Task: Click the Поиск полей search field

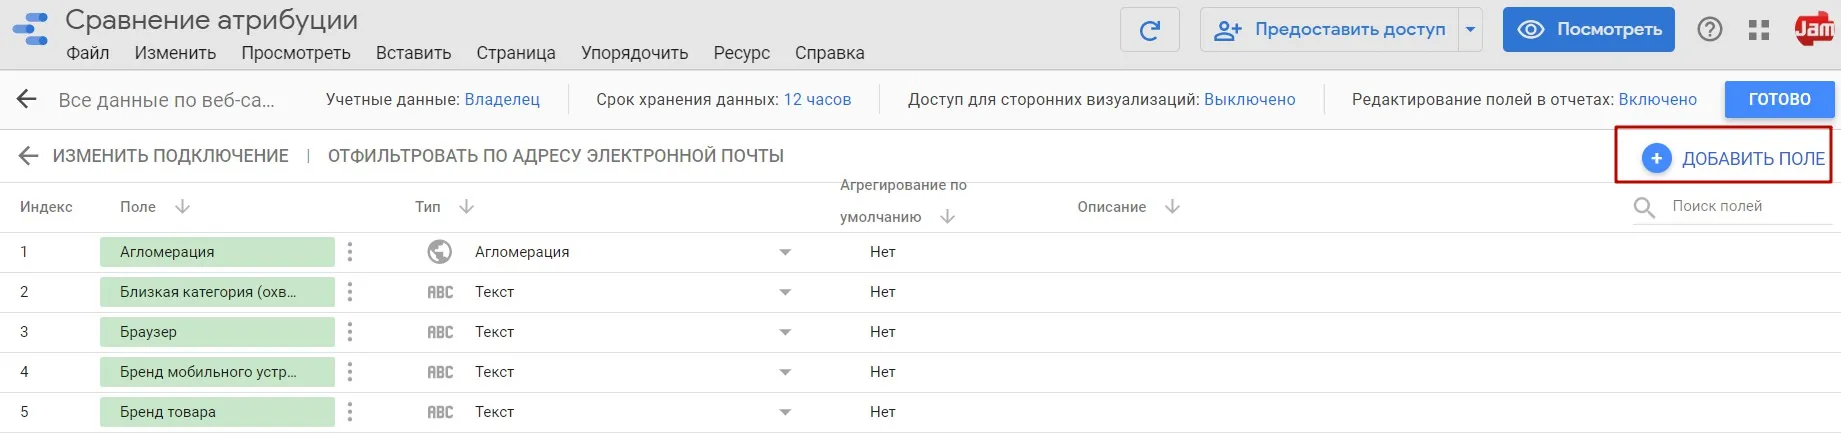Action: click(x=1750, y=206)
